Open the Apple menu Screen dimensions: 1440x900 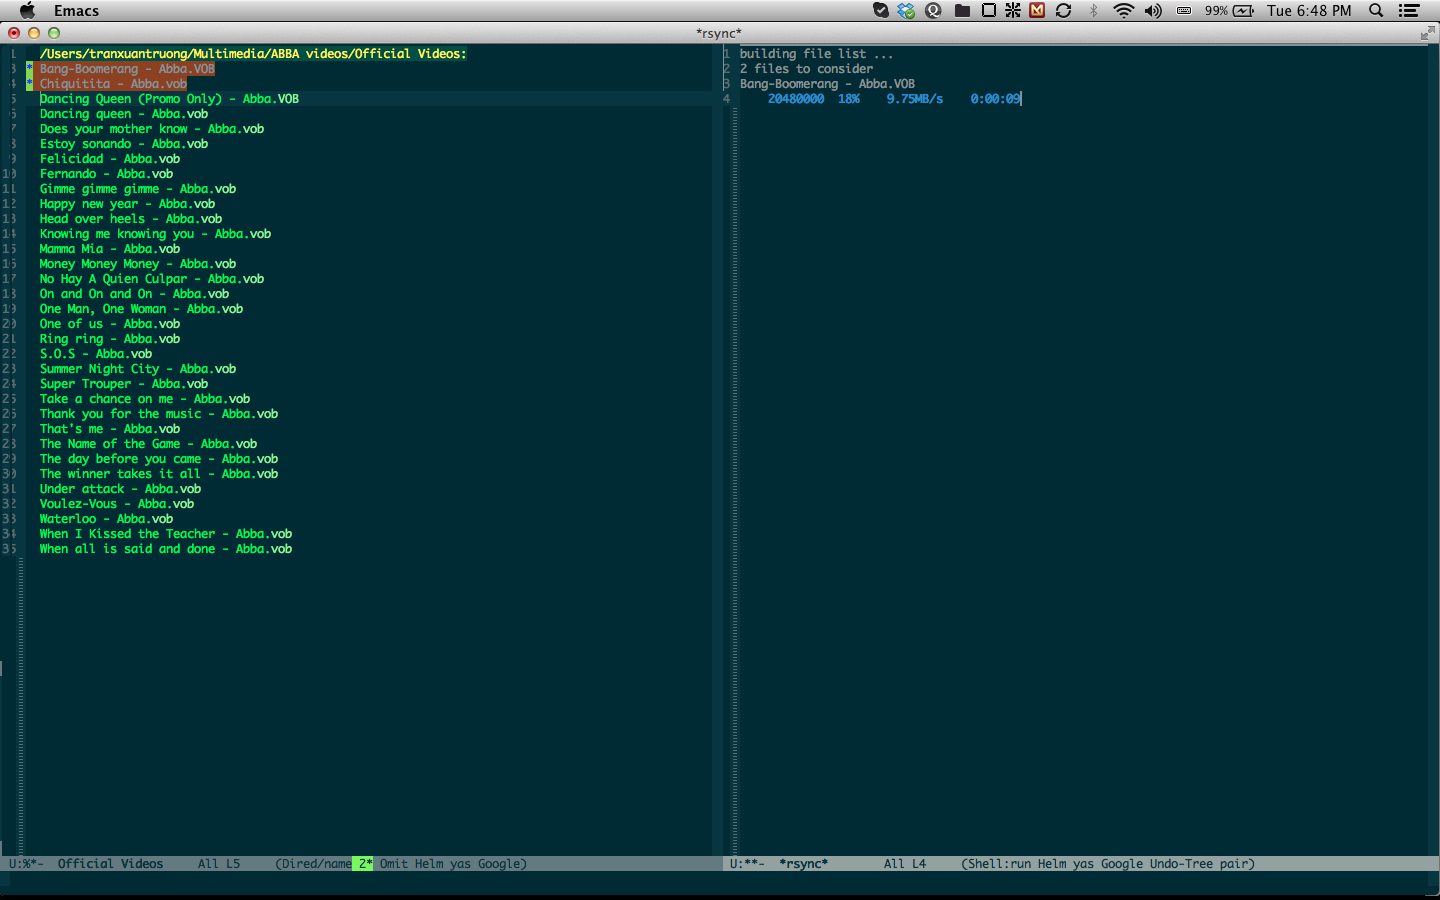click(x=28, y=10)
